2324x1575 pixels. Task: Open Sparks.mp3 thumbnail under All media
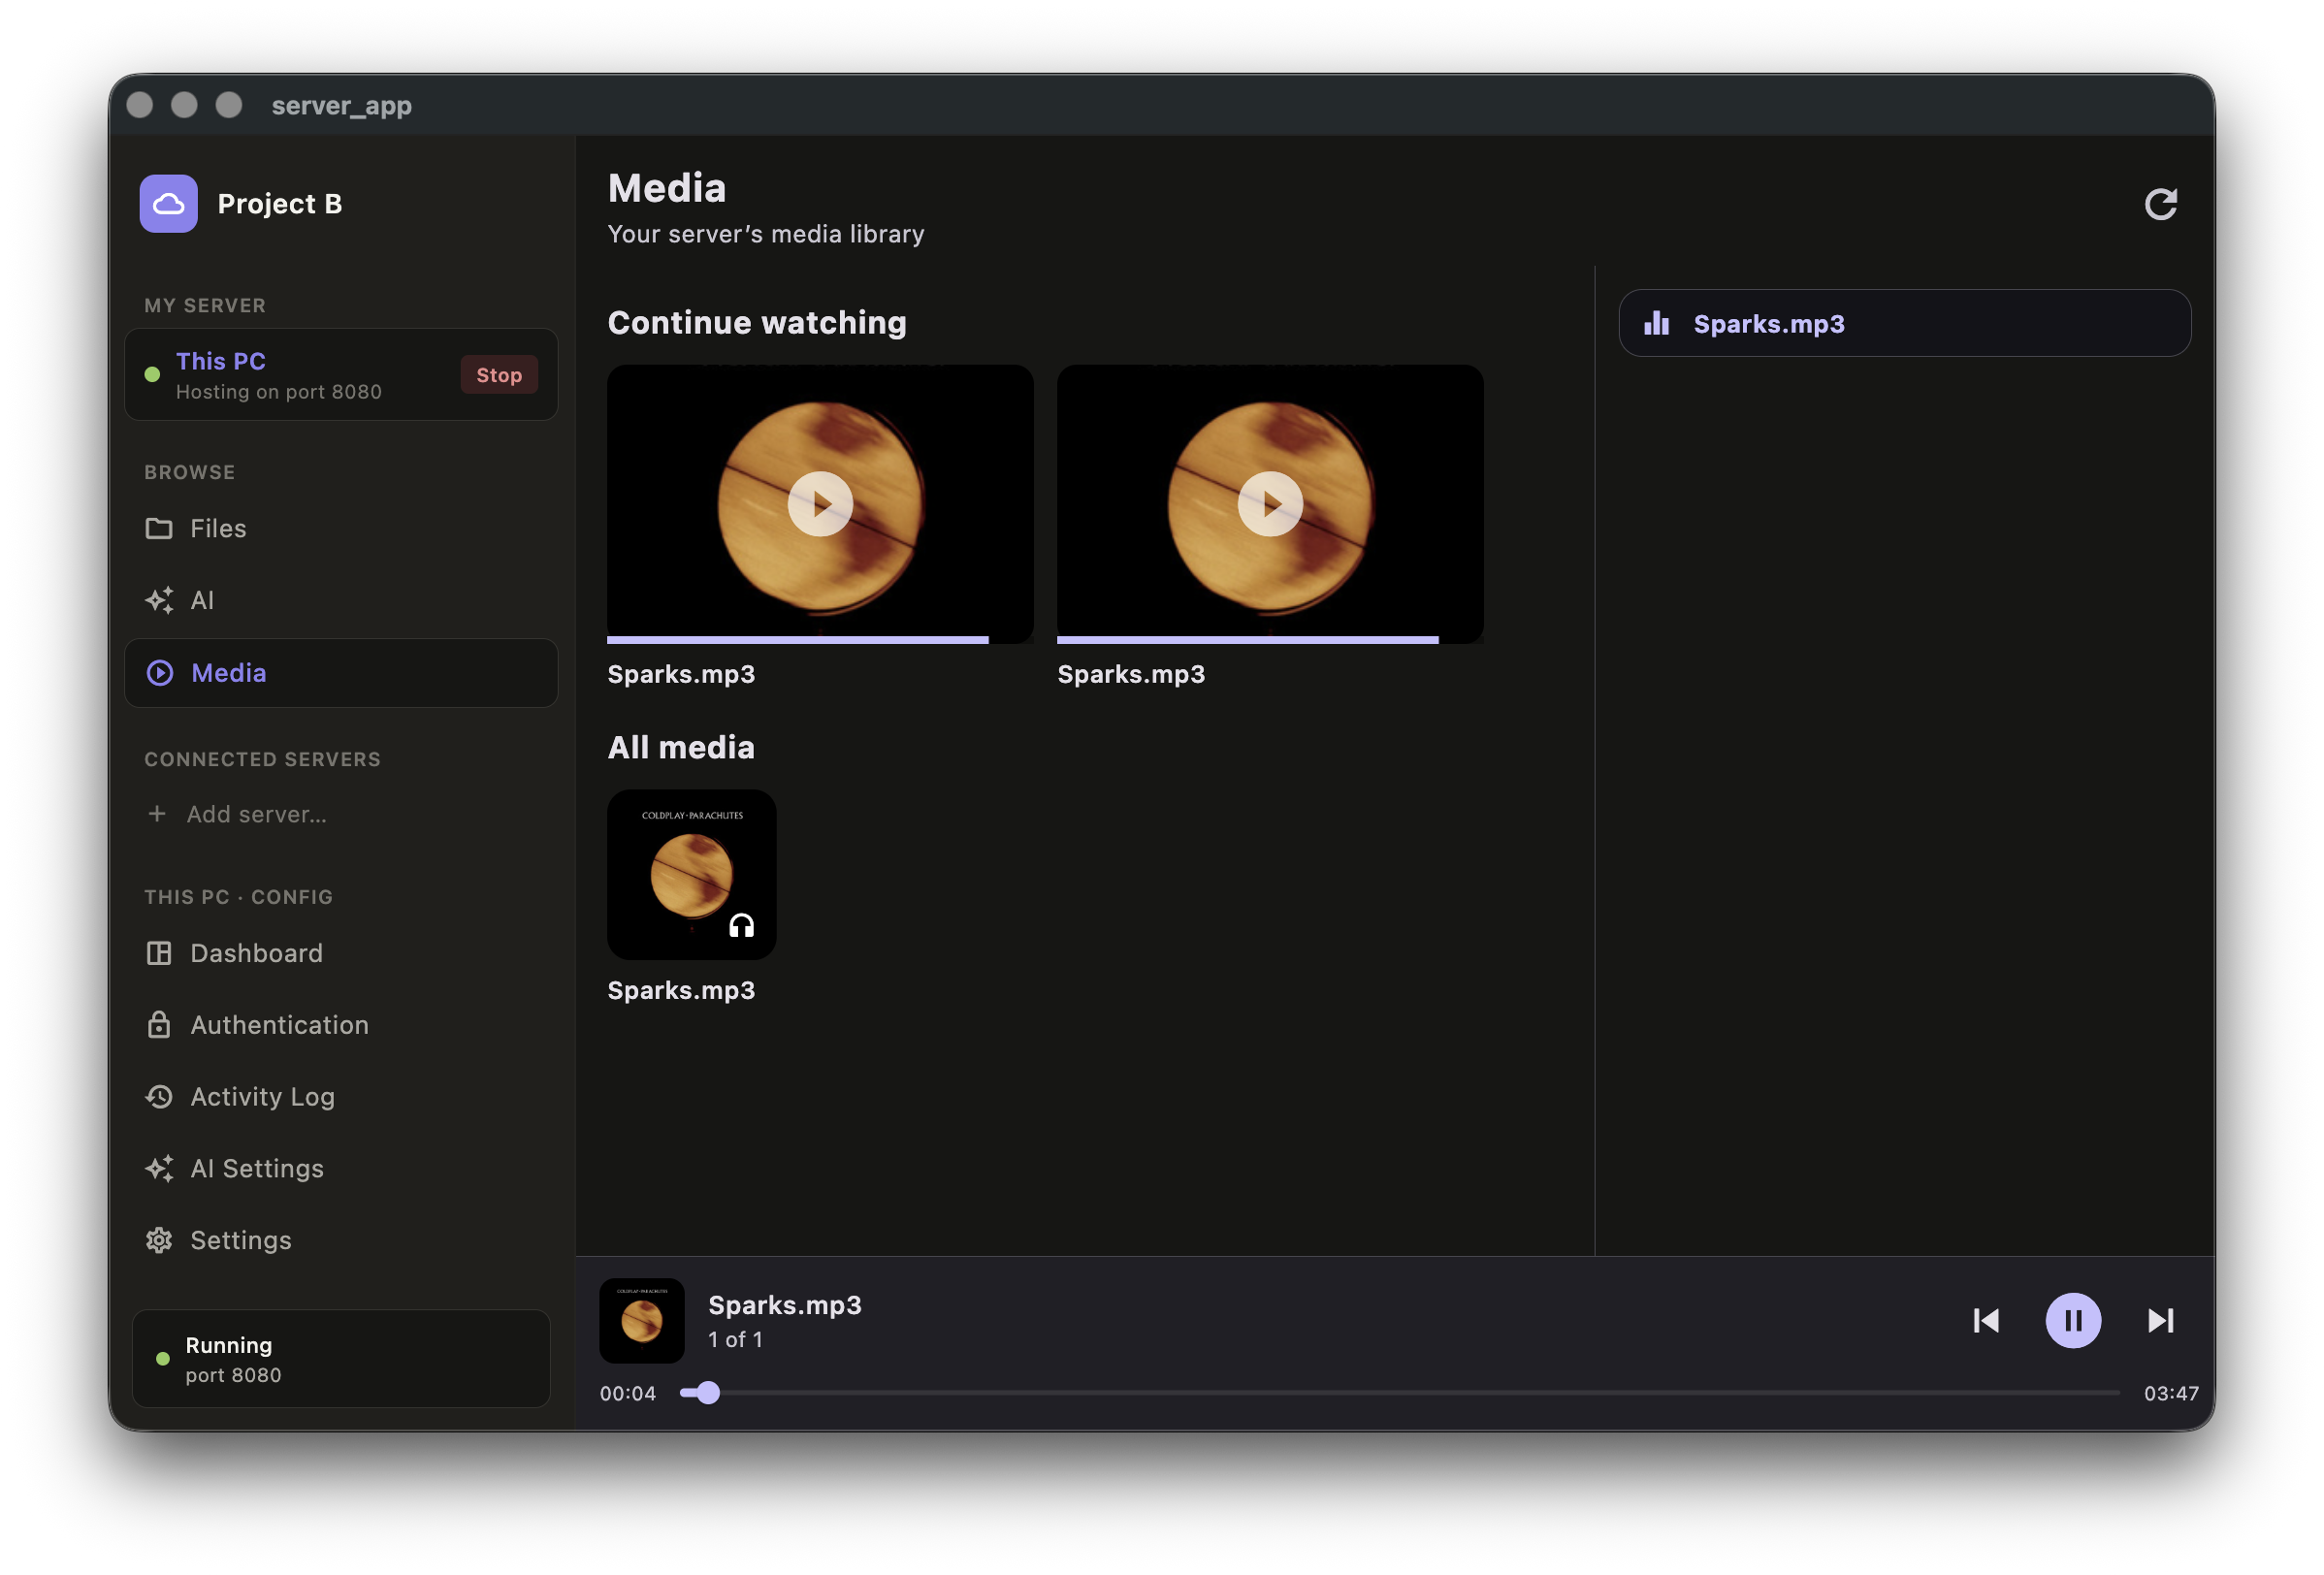[x=691, y=875]
